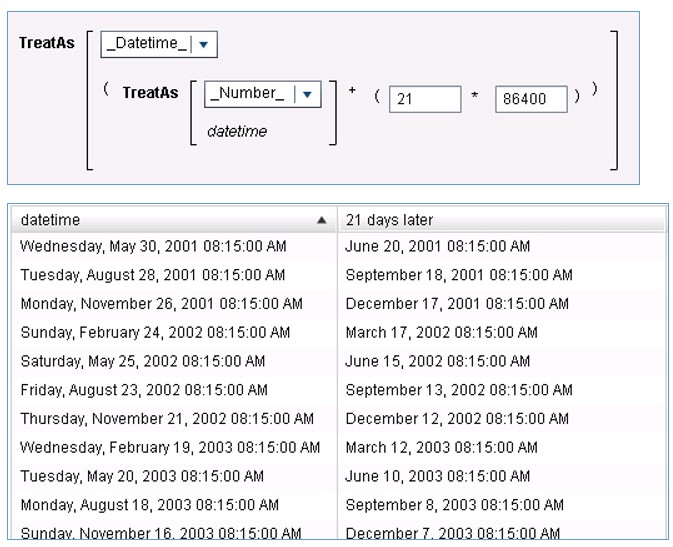The width and height of the screenshot is (673, 547).
Task: Click the plus operator in the expression
Action: tap(352, 90)
